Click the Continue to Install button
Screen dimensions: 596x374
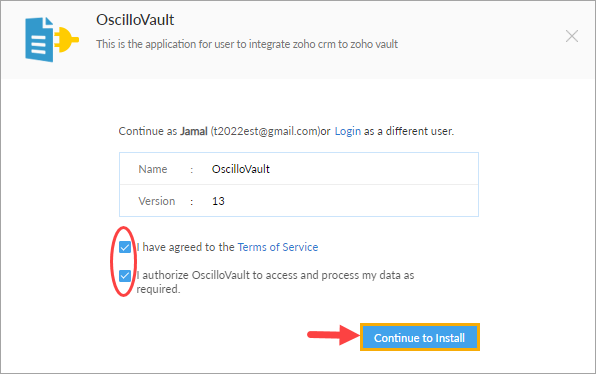point(420,337)
